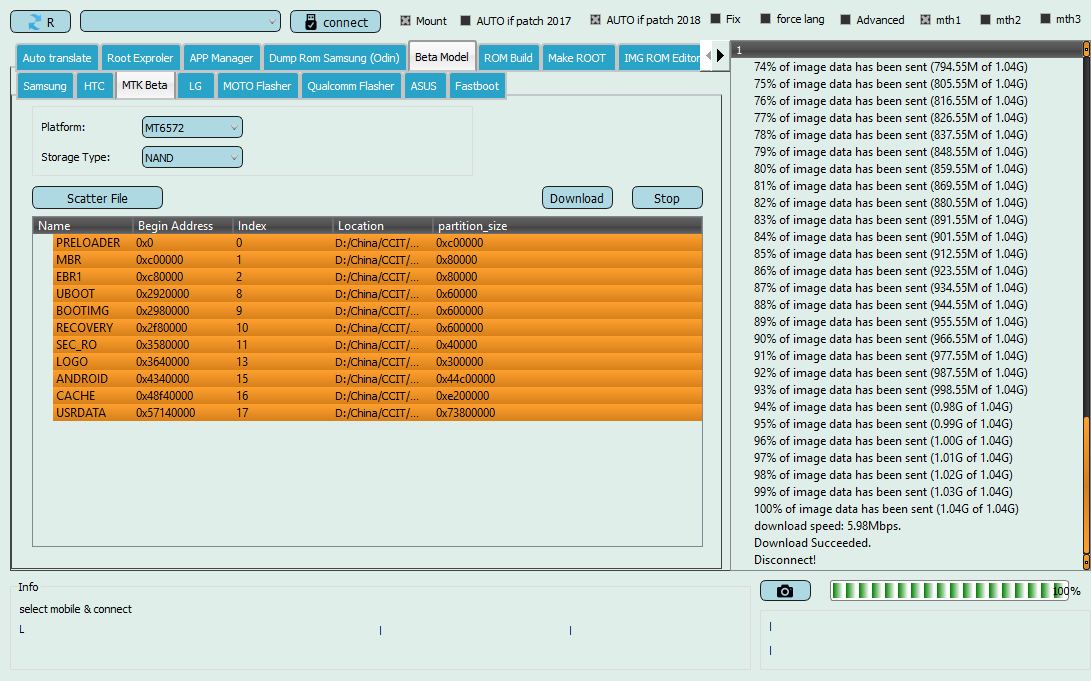
Task: Enable the Fix checkbox
Action: point(715,19)
